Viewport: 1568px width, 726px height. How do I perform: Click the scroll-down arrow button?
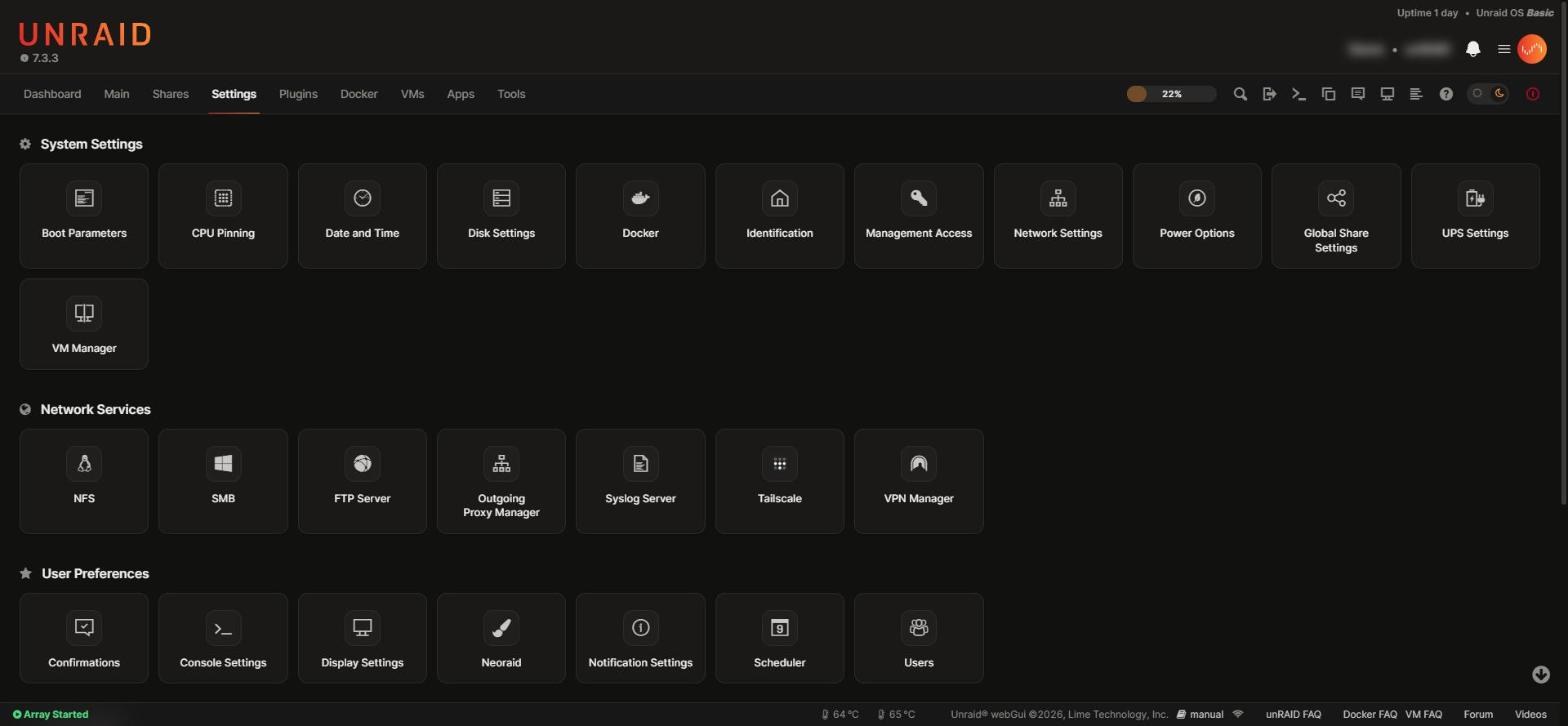[x=1541, y=674]
